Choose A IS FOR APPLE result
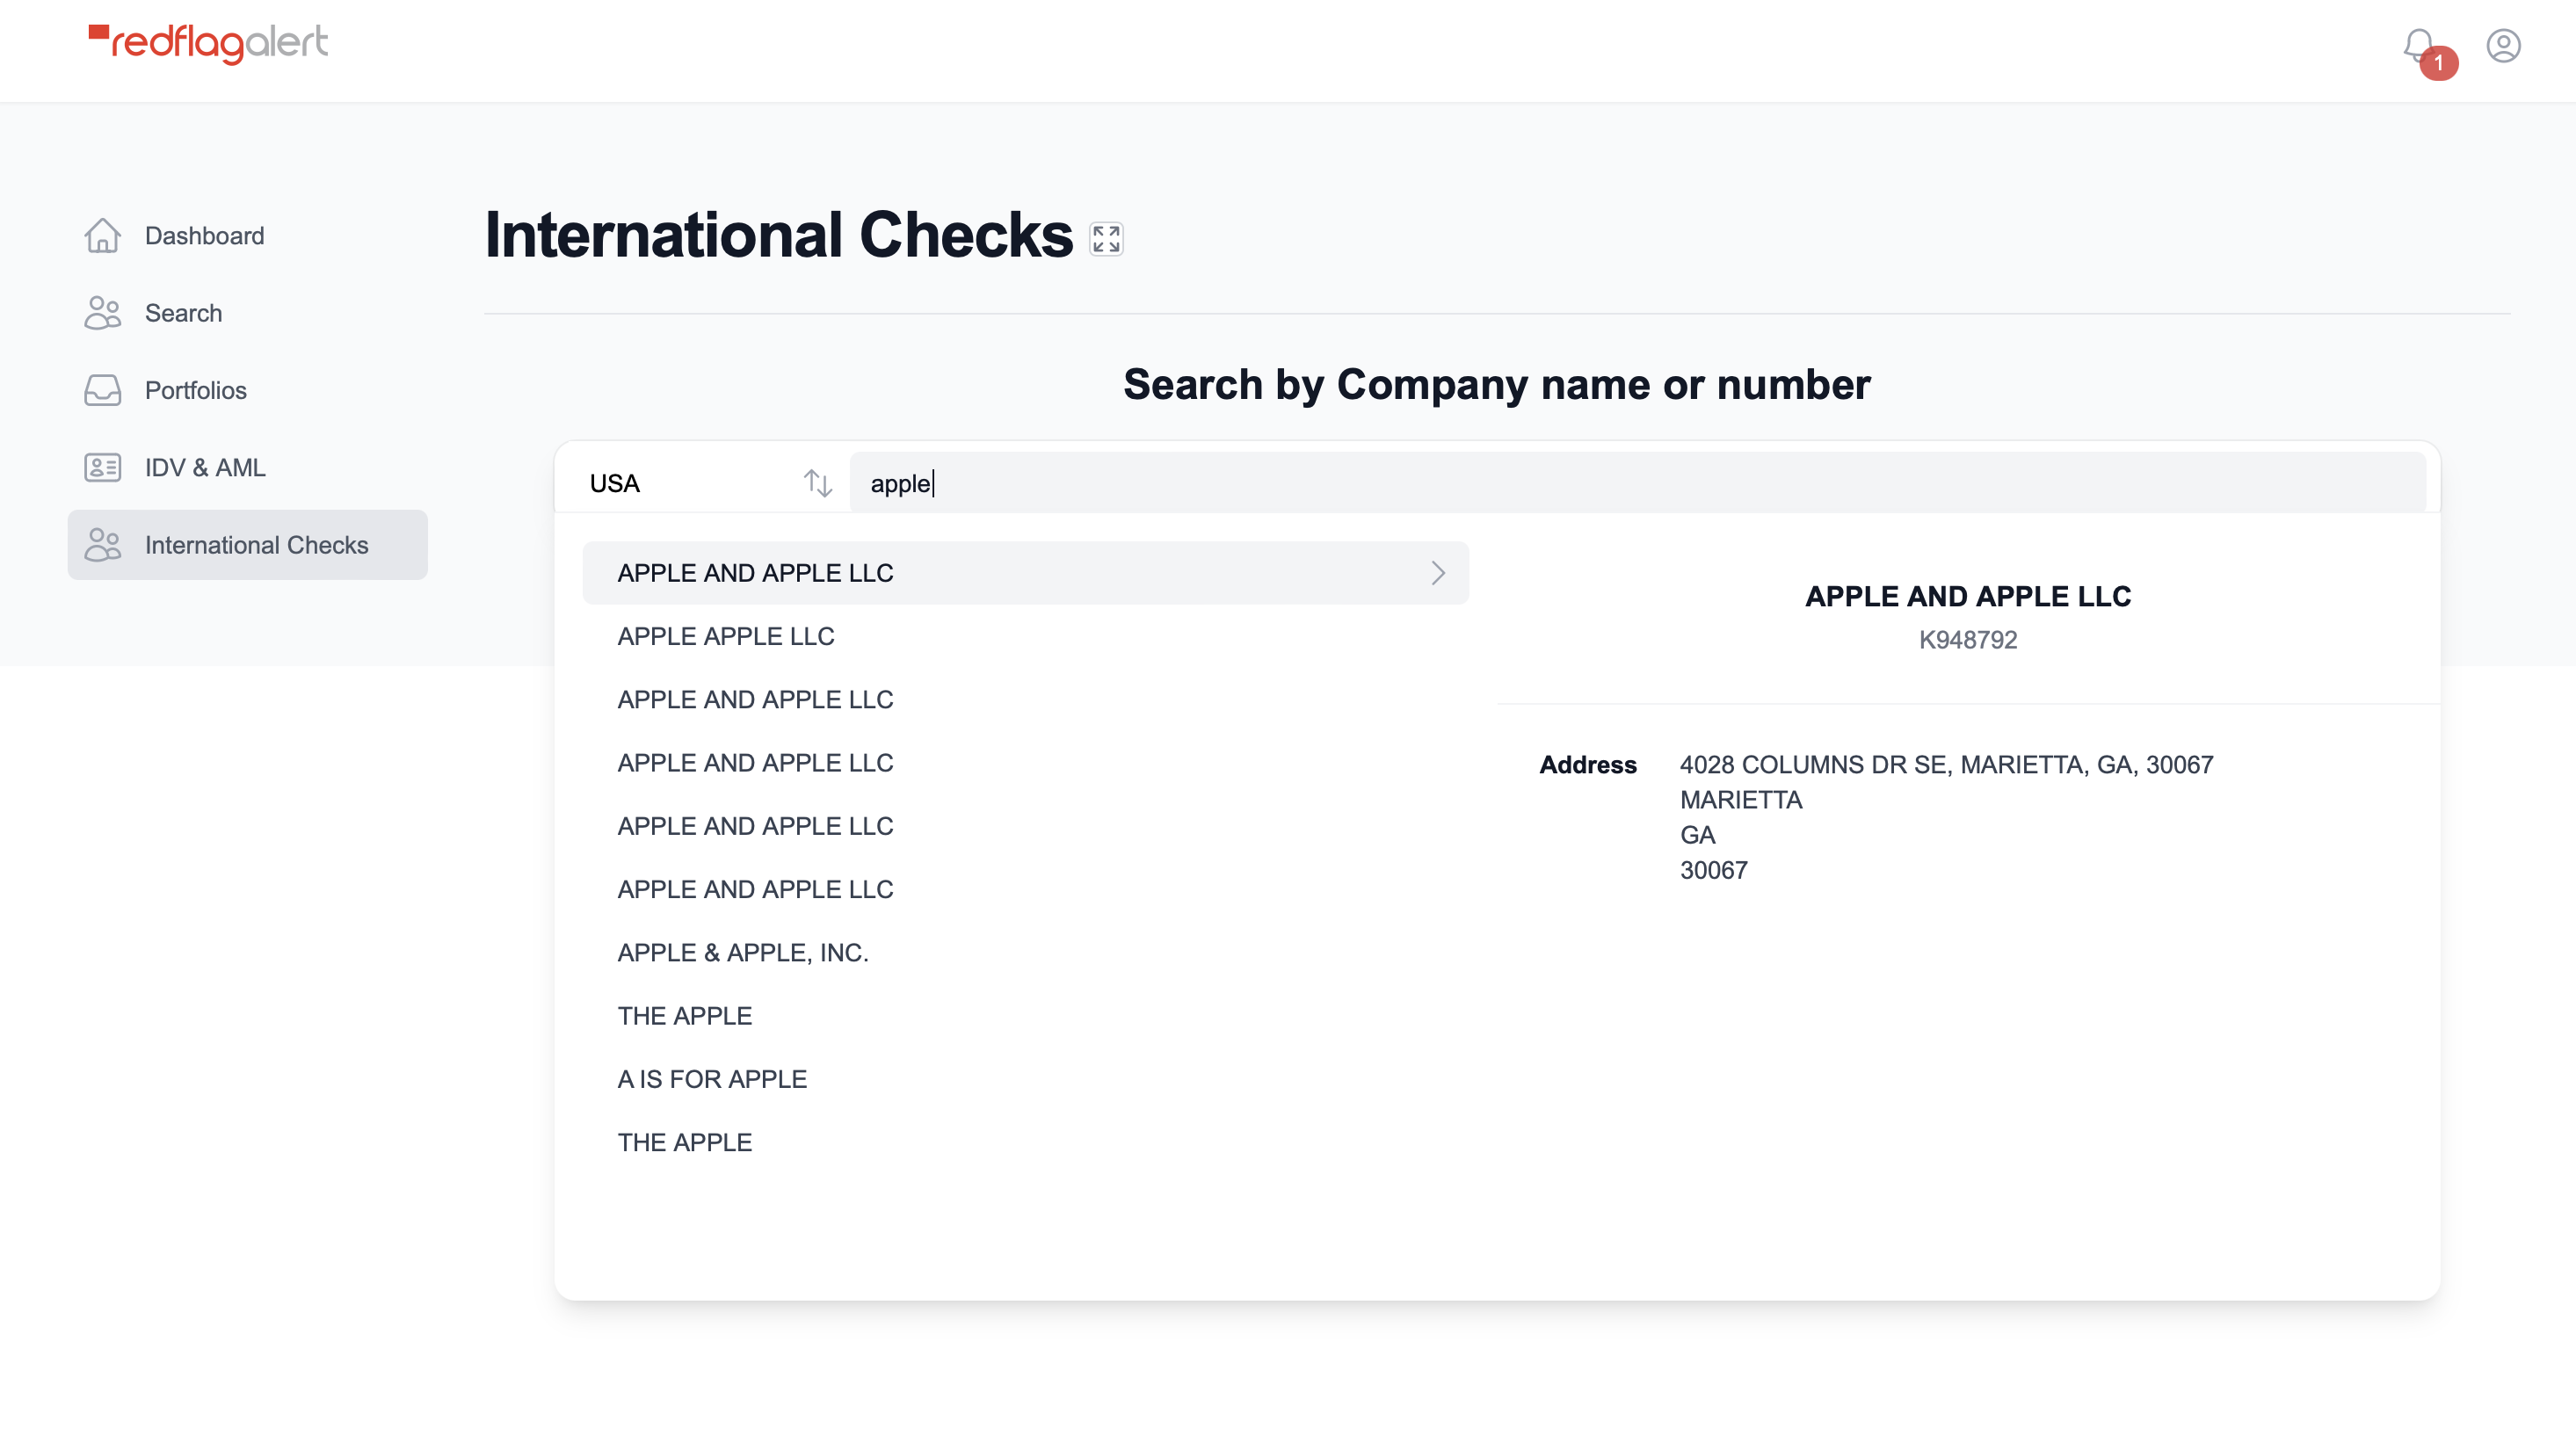The height and width of the screenshot is (1450, 2576). click(x=712, y=1079)
